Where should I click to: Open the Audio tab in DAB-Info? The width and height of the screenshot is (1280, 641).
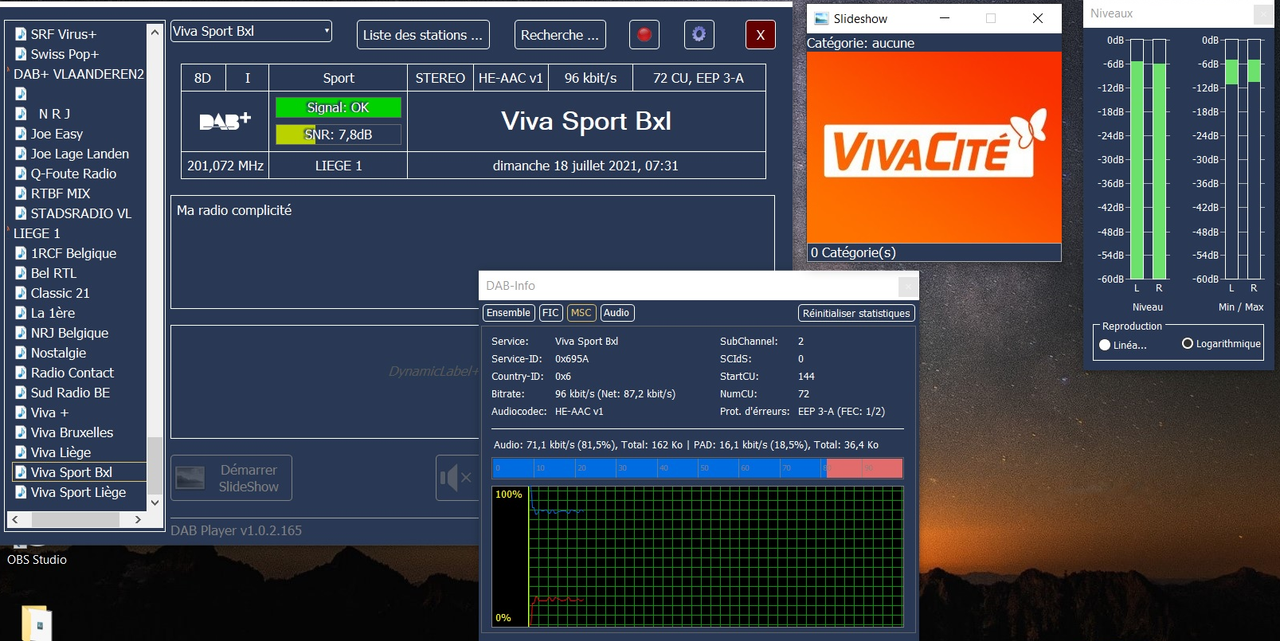click(617, 313)
